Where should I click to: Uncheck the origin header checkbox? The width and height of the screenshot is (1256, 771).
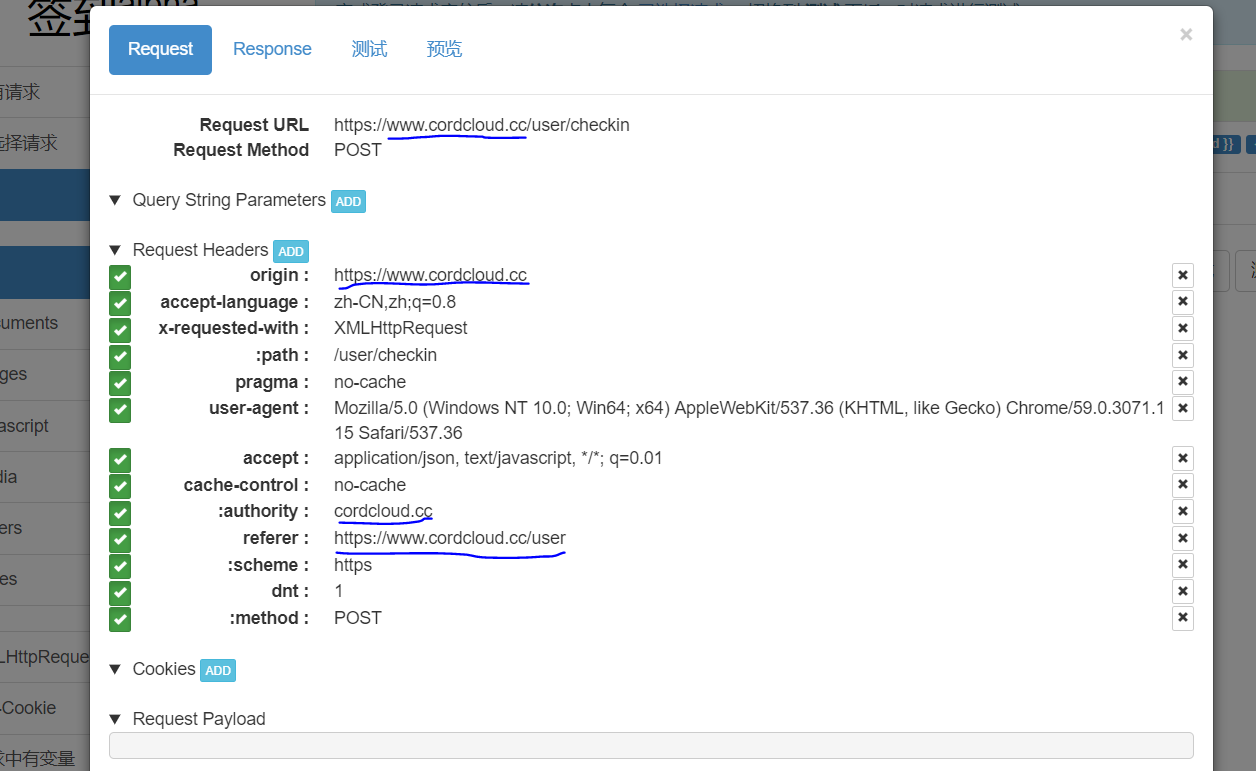pyautogui.click(x=119, y=277)
